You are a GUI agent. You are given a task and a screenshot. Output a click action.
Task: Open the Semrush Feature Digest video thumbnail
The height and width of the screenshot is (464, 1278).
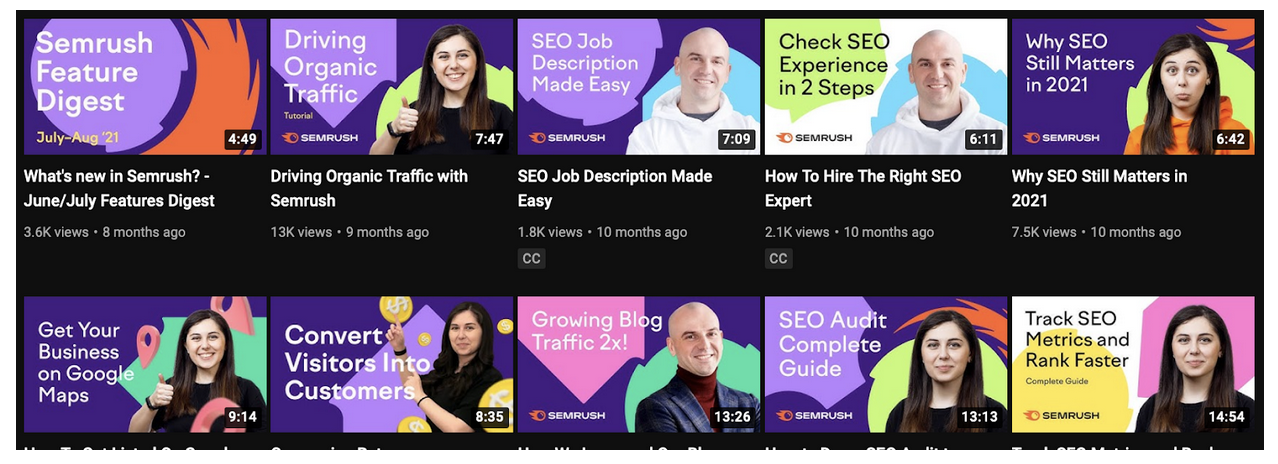click(x=145, y=87)
